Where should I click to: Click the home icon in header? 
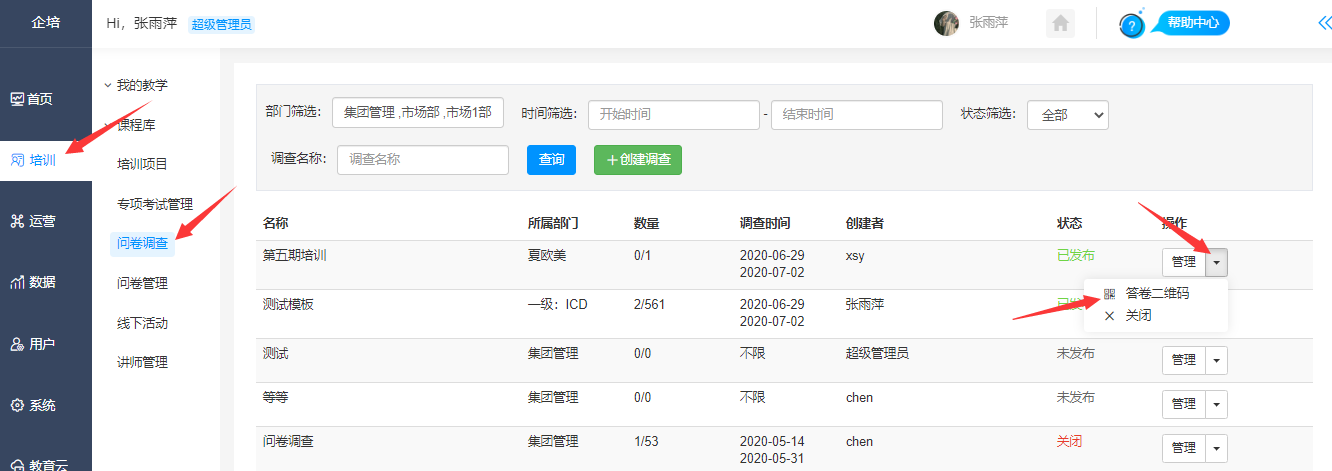coord(1060,23)
